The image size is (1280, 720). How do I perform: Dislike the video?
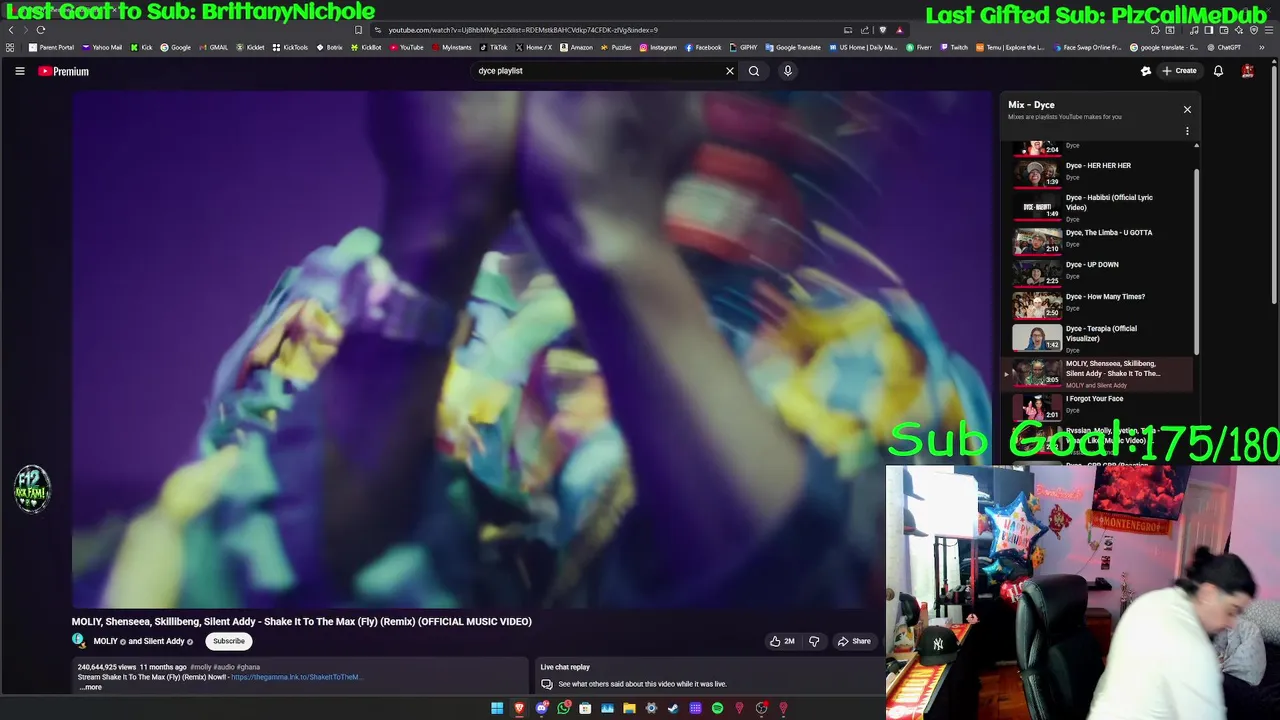pos(814,641)
